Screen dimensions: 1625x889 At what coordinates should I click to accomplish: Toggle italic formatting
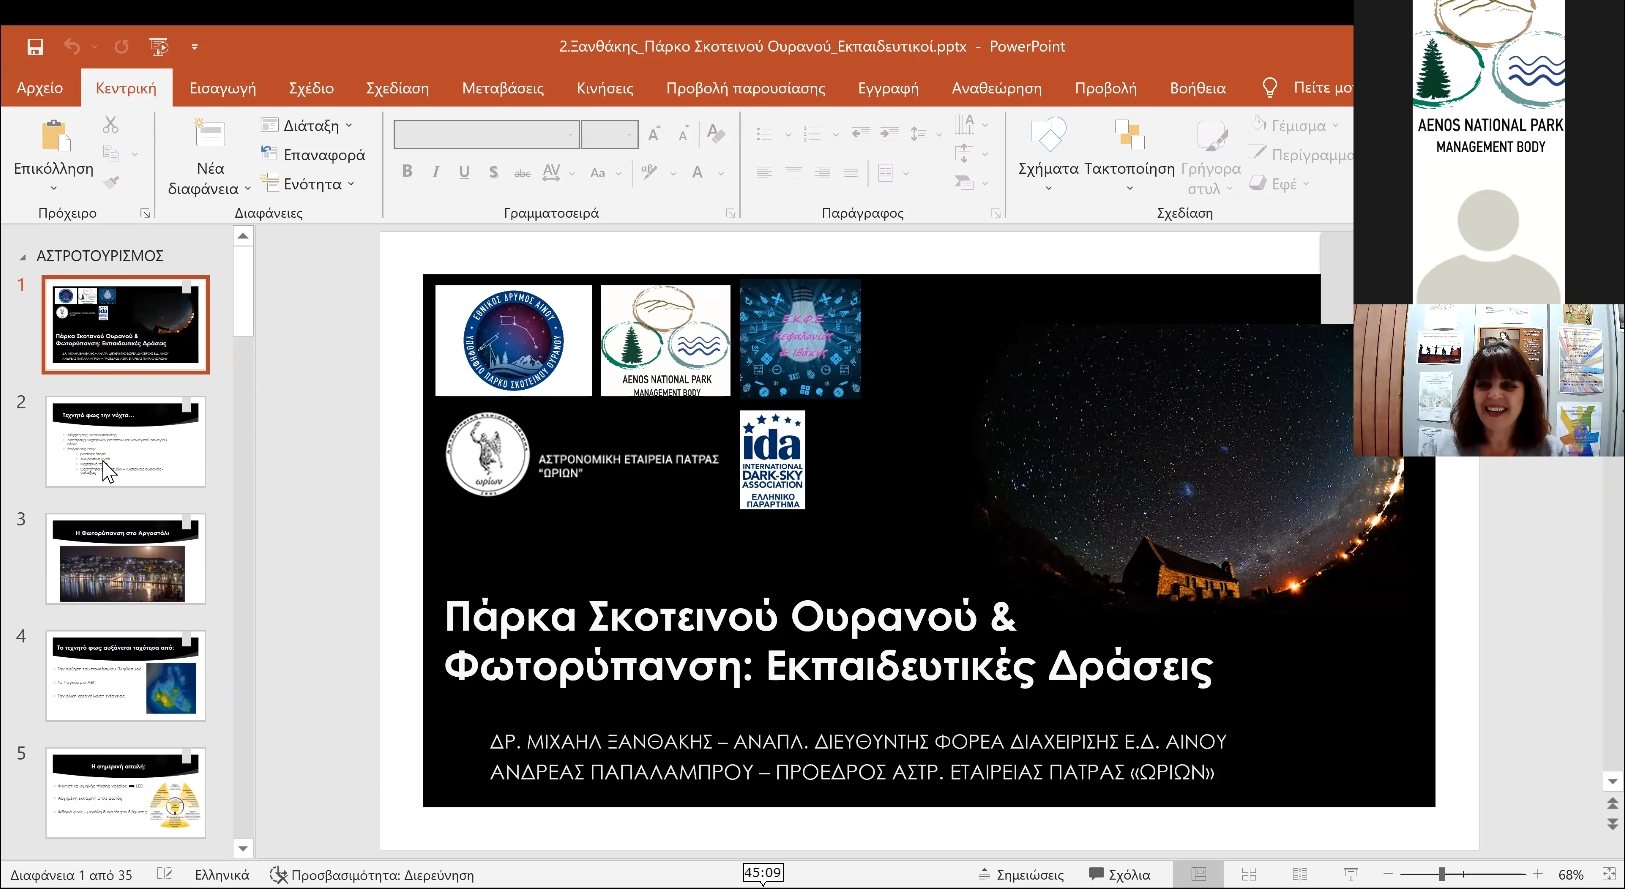pyautogui.click(x=436, y=172)
